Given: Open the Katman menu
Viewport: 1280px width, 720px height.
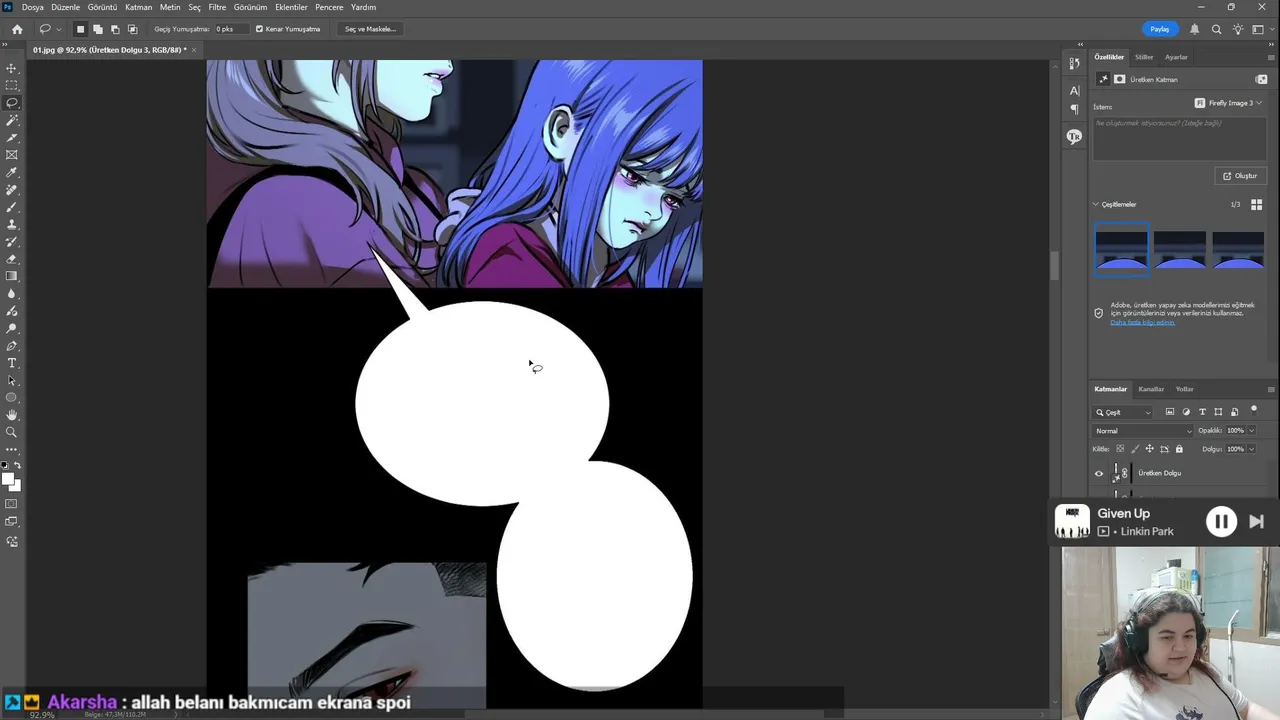Looking at the screenshot, I should coord(139,7).
